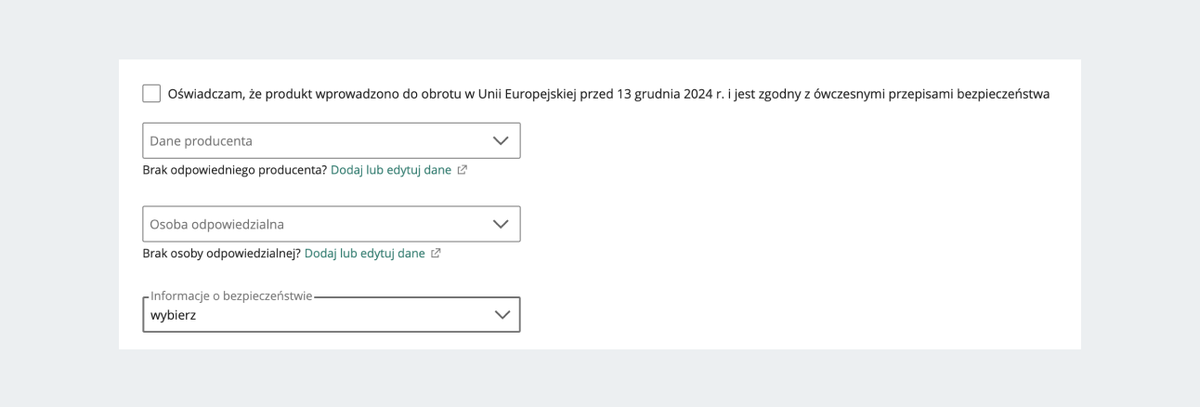Click the 'Brak odpowiedniego producenta?' helper text
This screenshot has height=407, width=1200.
coord(235,170)
